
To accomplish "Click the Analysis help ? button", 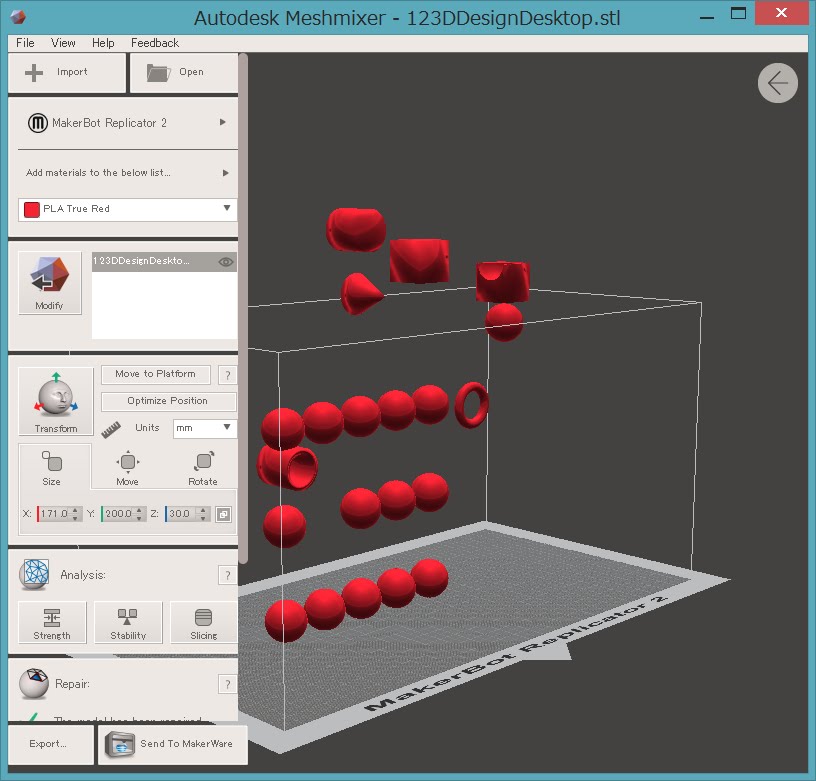I will pyautogui.click(x=227, y=575).
